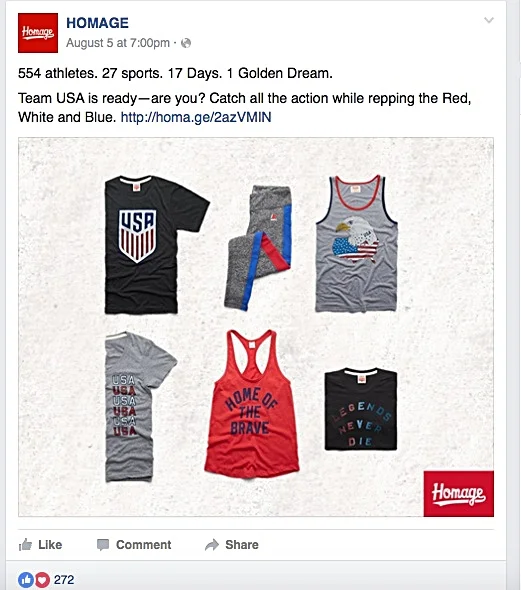Click the Share arrow icon
This screenshot has width=521, height=590.
point(212,545)
